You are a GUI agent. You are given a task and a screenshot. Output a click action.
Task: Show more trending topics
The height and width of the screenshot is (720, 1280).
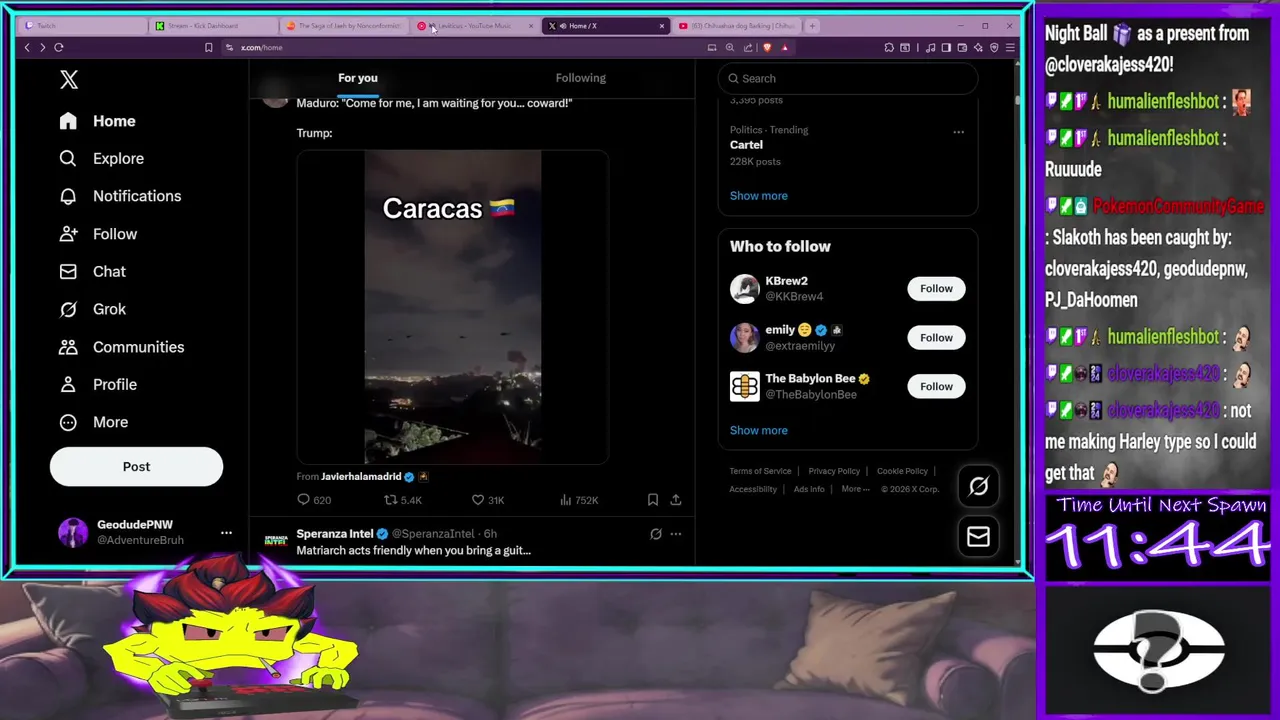coord(758,196)
